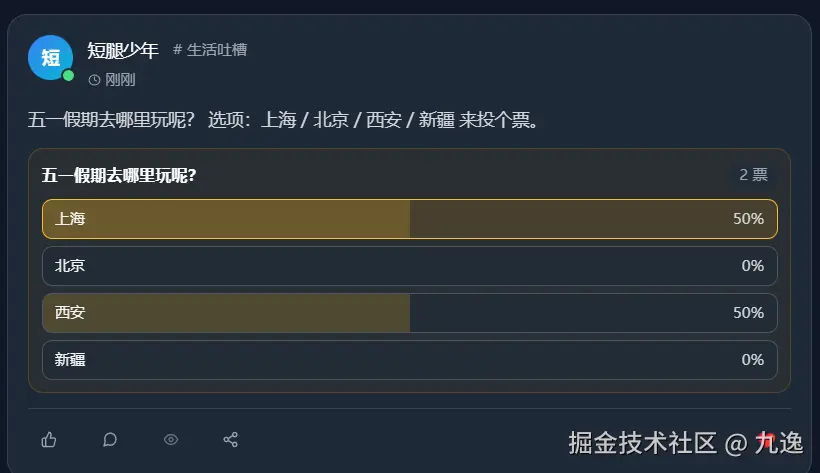The height and width of the screenshot is (473, 820).
Task: Click the green online status dot
Action: coord(68,75)
